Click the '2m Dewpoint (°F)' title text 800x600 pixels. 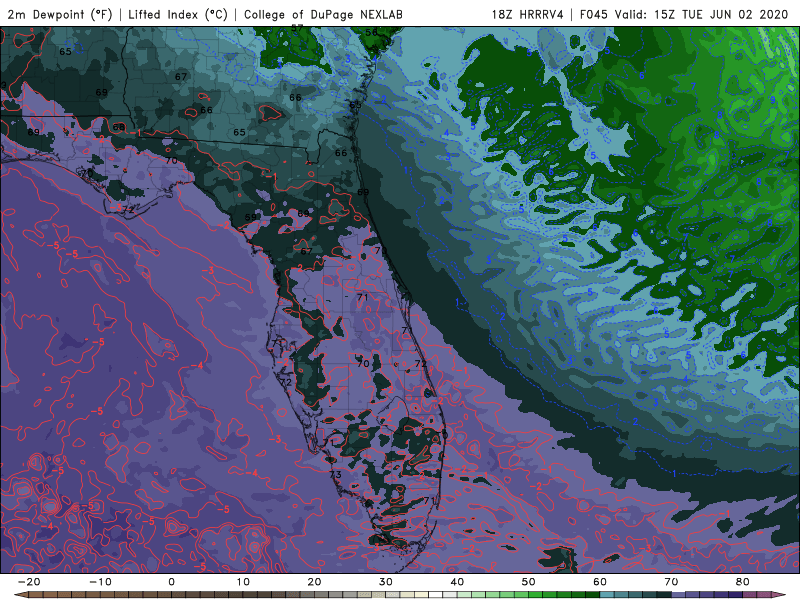(60, 14)
